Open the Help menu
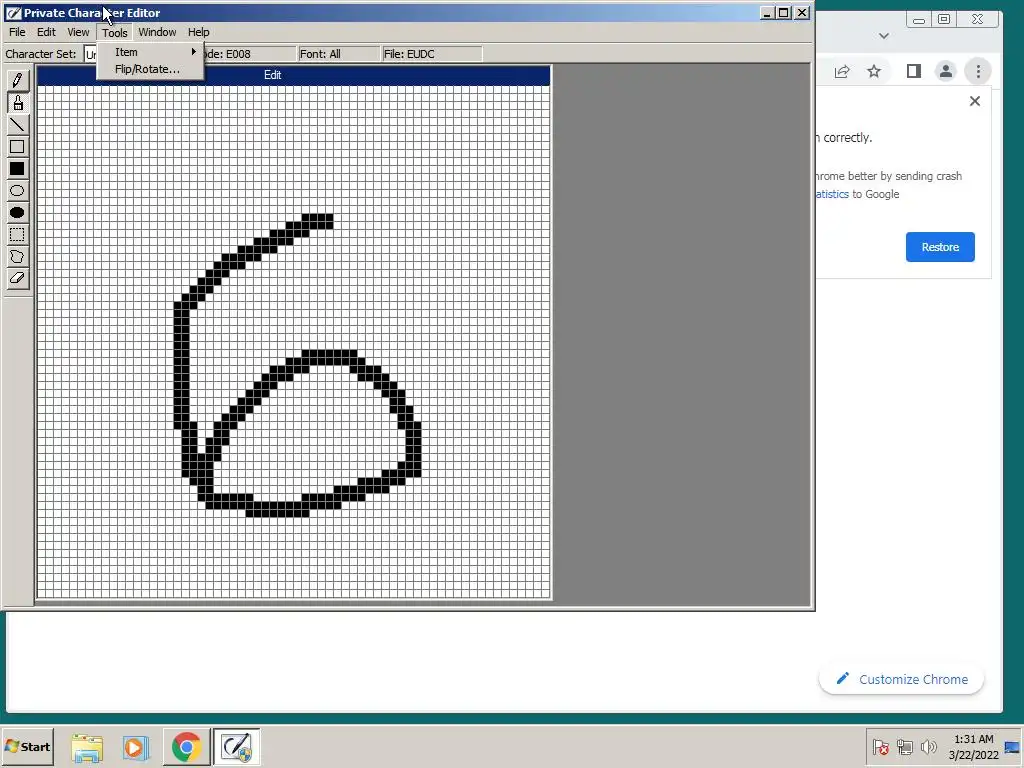This screenshot has height=768, width=1024. (x=199, y=32)
